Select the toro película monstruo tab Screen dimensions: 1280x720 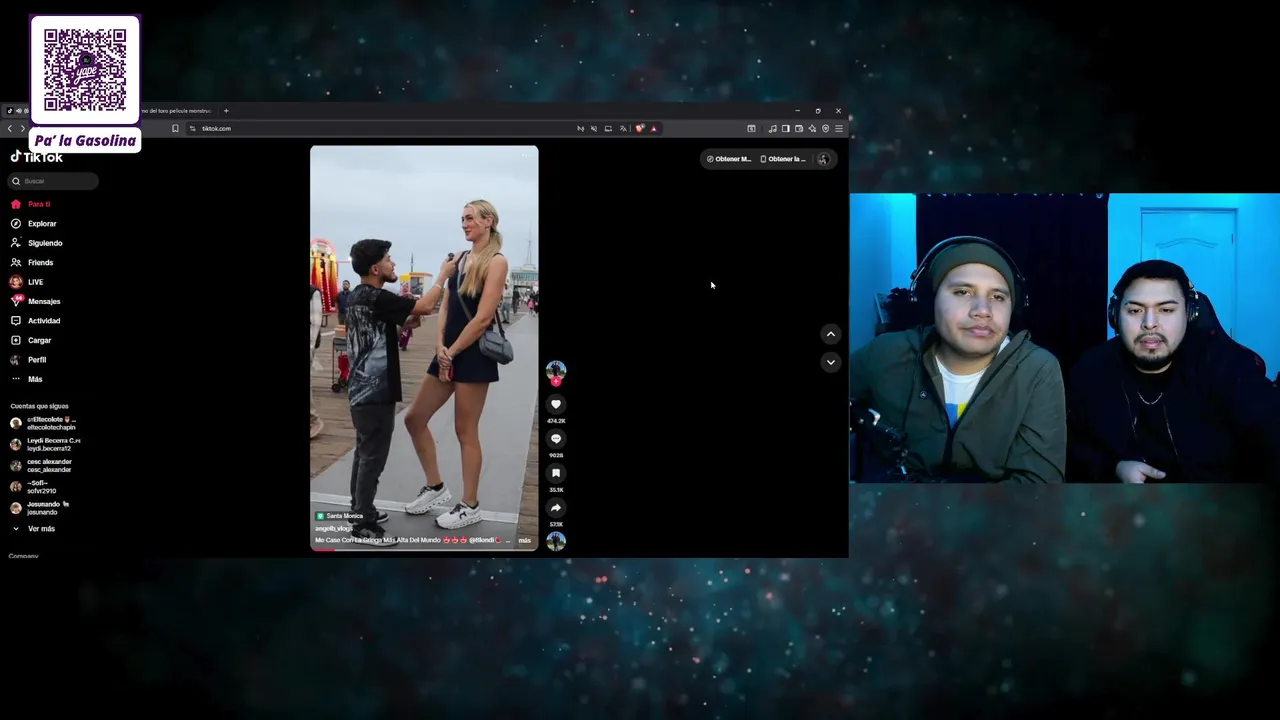pyautogui.click(x=175, y=111)
